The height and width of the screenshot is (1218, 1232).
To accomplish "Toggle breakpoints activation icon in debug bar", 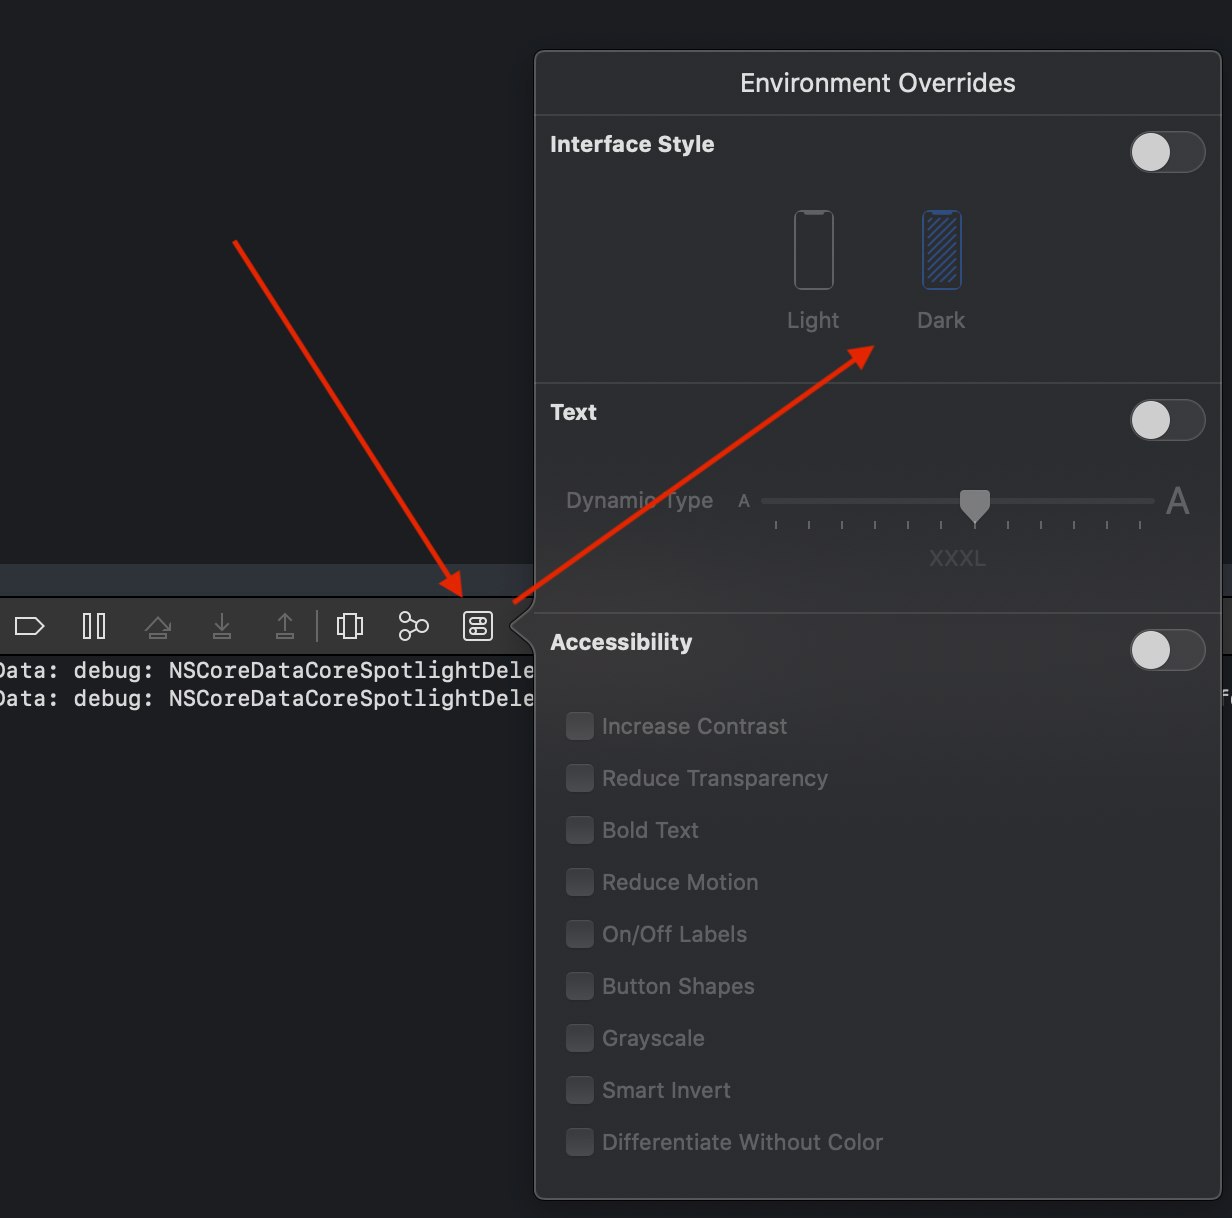I will (30, 627).
